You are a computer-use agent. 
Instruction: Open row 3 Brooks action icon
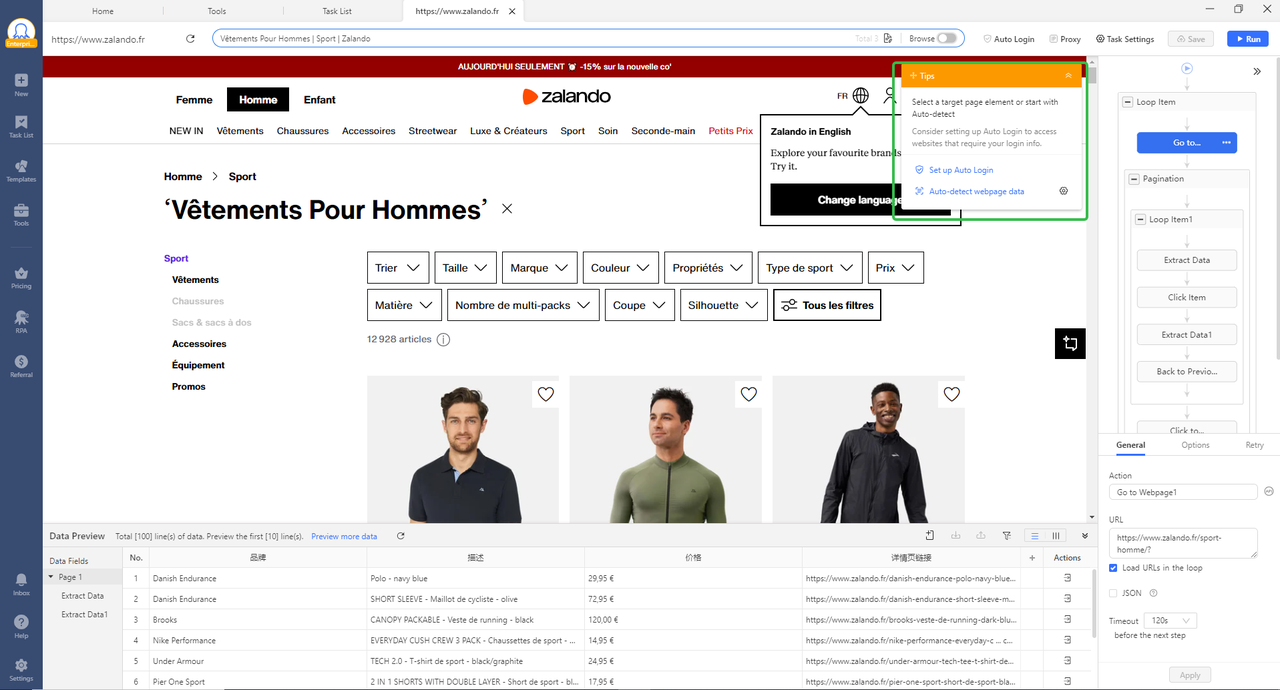click(1067, 620)
